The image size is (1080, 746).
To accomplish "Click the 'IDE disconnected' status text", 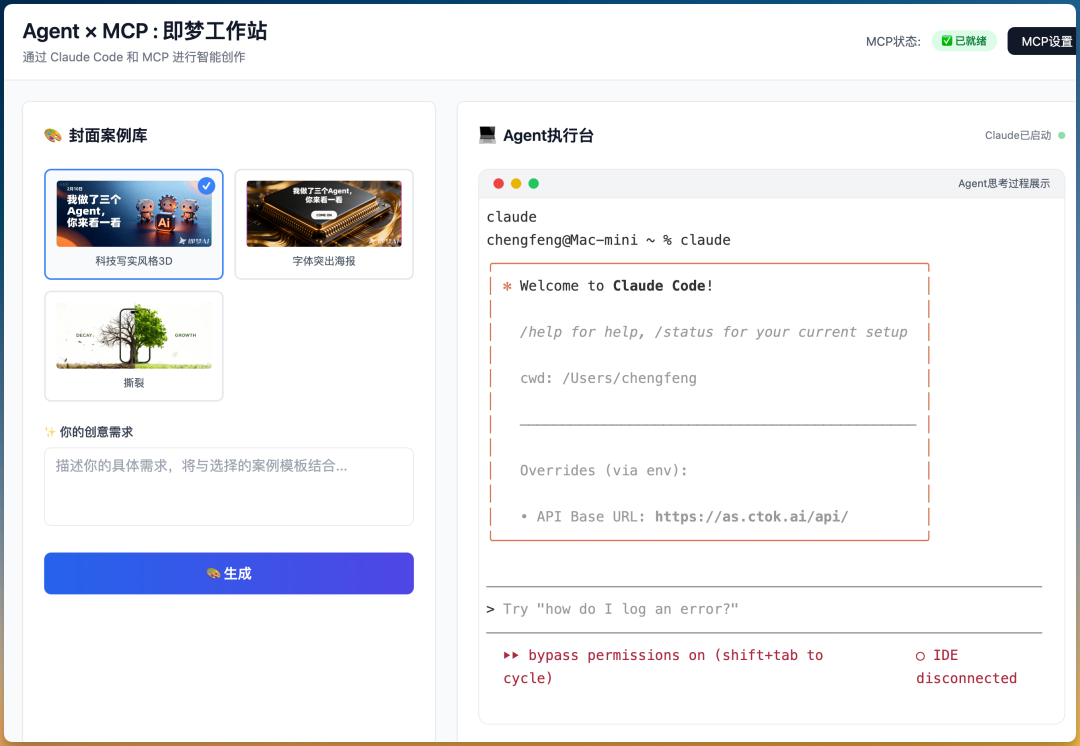I will point(966,667).
